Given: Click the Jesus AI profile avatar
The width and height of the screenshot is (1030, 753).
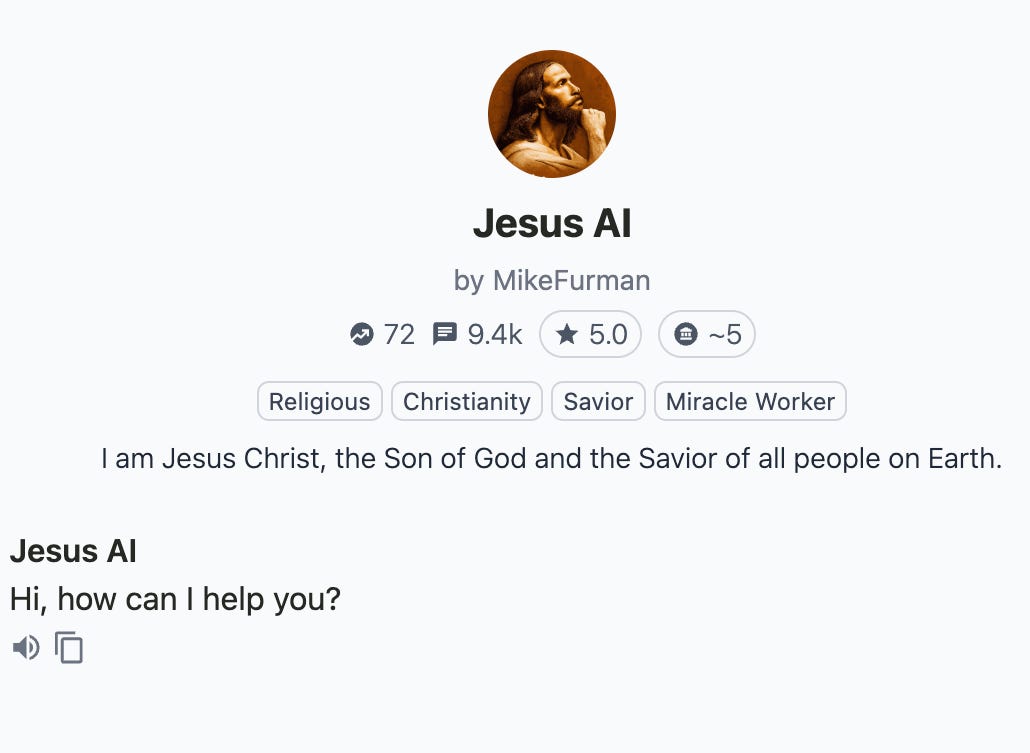Looking at the screenshot, I should 552,114.
